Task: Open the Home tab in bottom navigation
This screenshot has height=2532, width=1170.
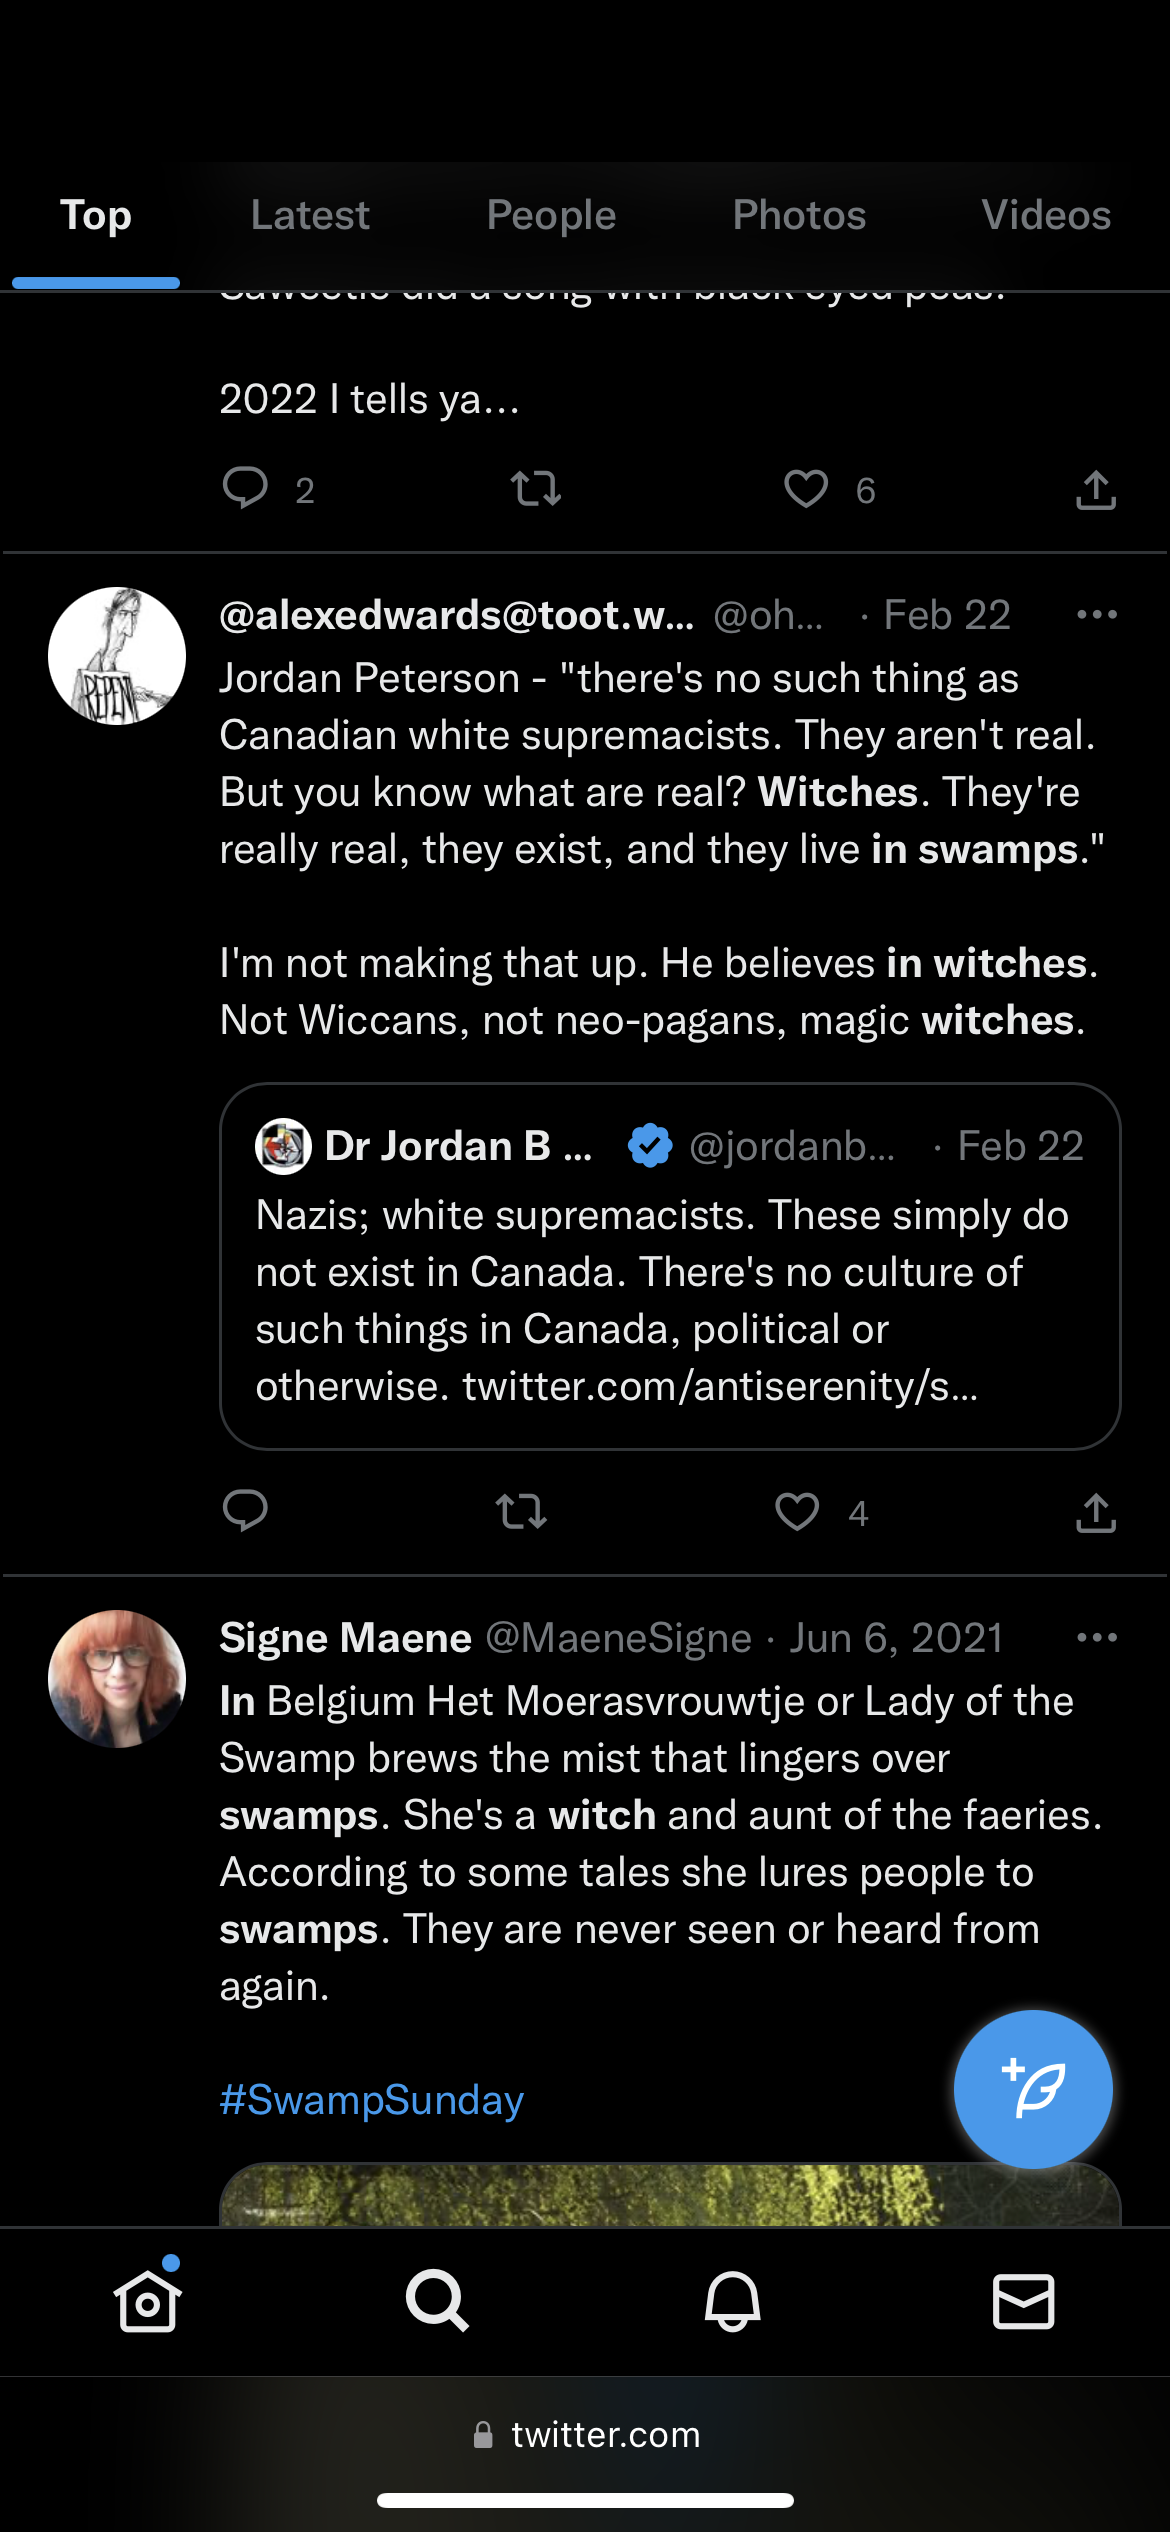Action: pos(147,2301)
